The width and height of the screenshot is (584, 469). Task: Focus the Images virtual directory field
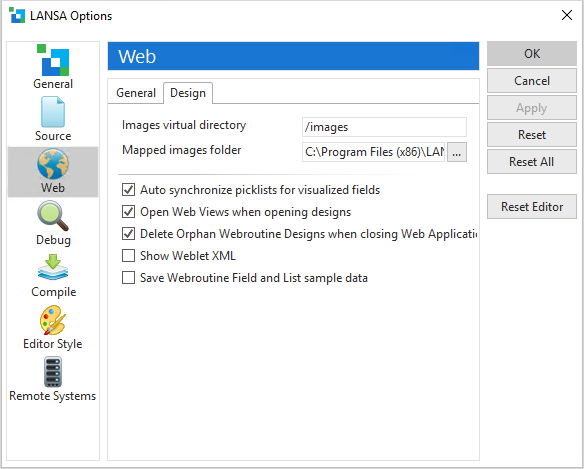pos(384,127)
